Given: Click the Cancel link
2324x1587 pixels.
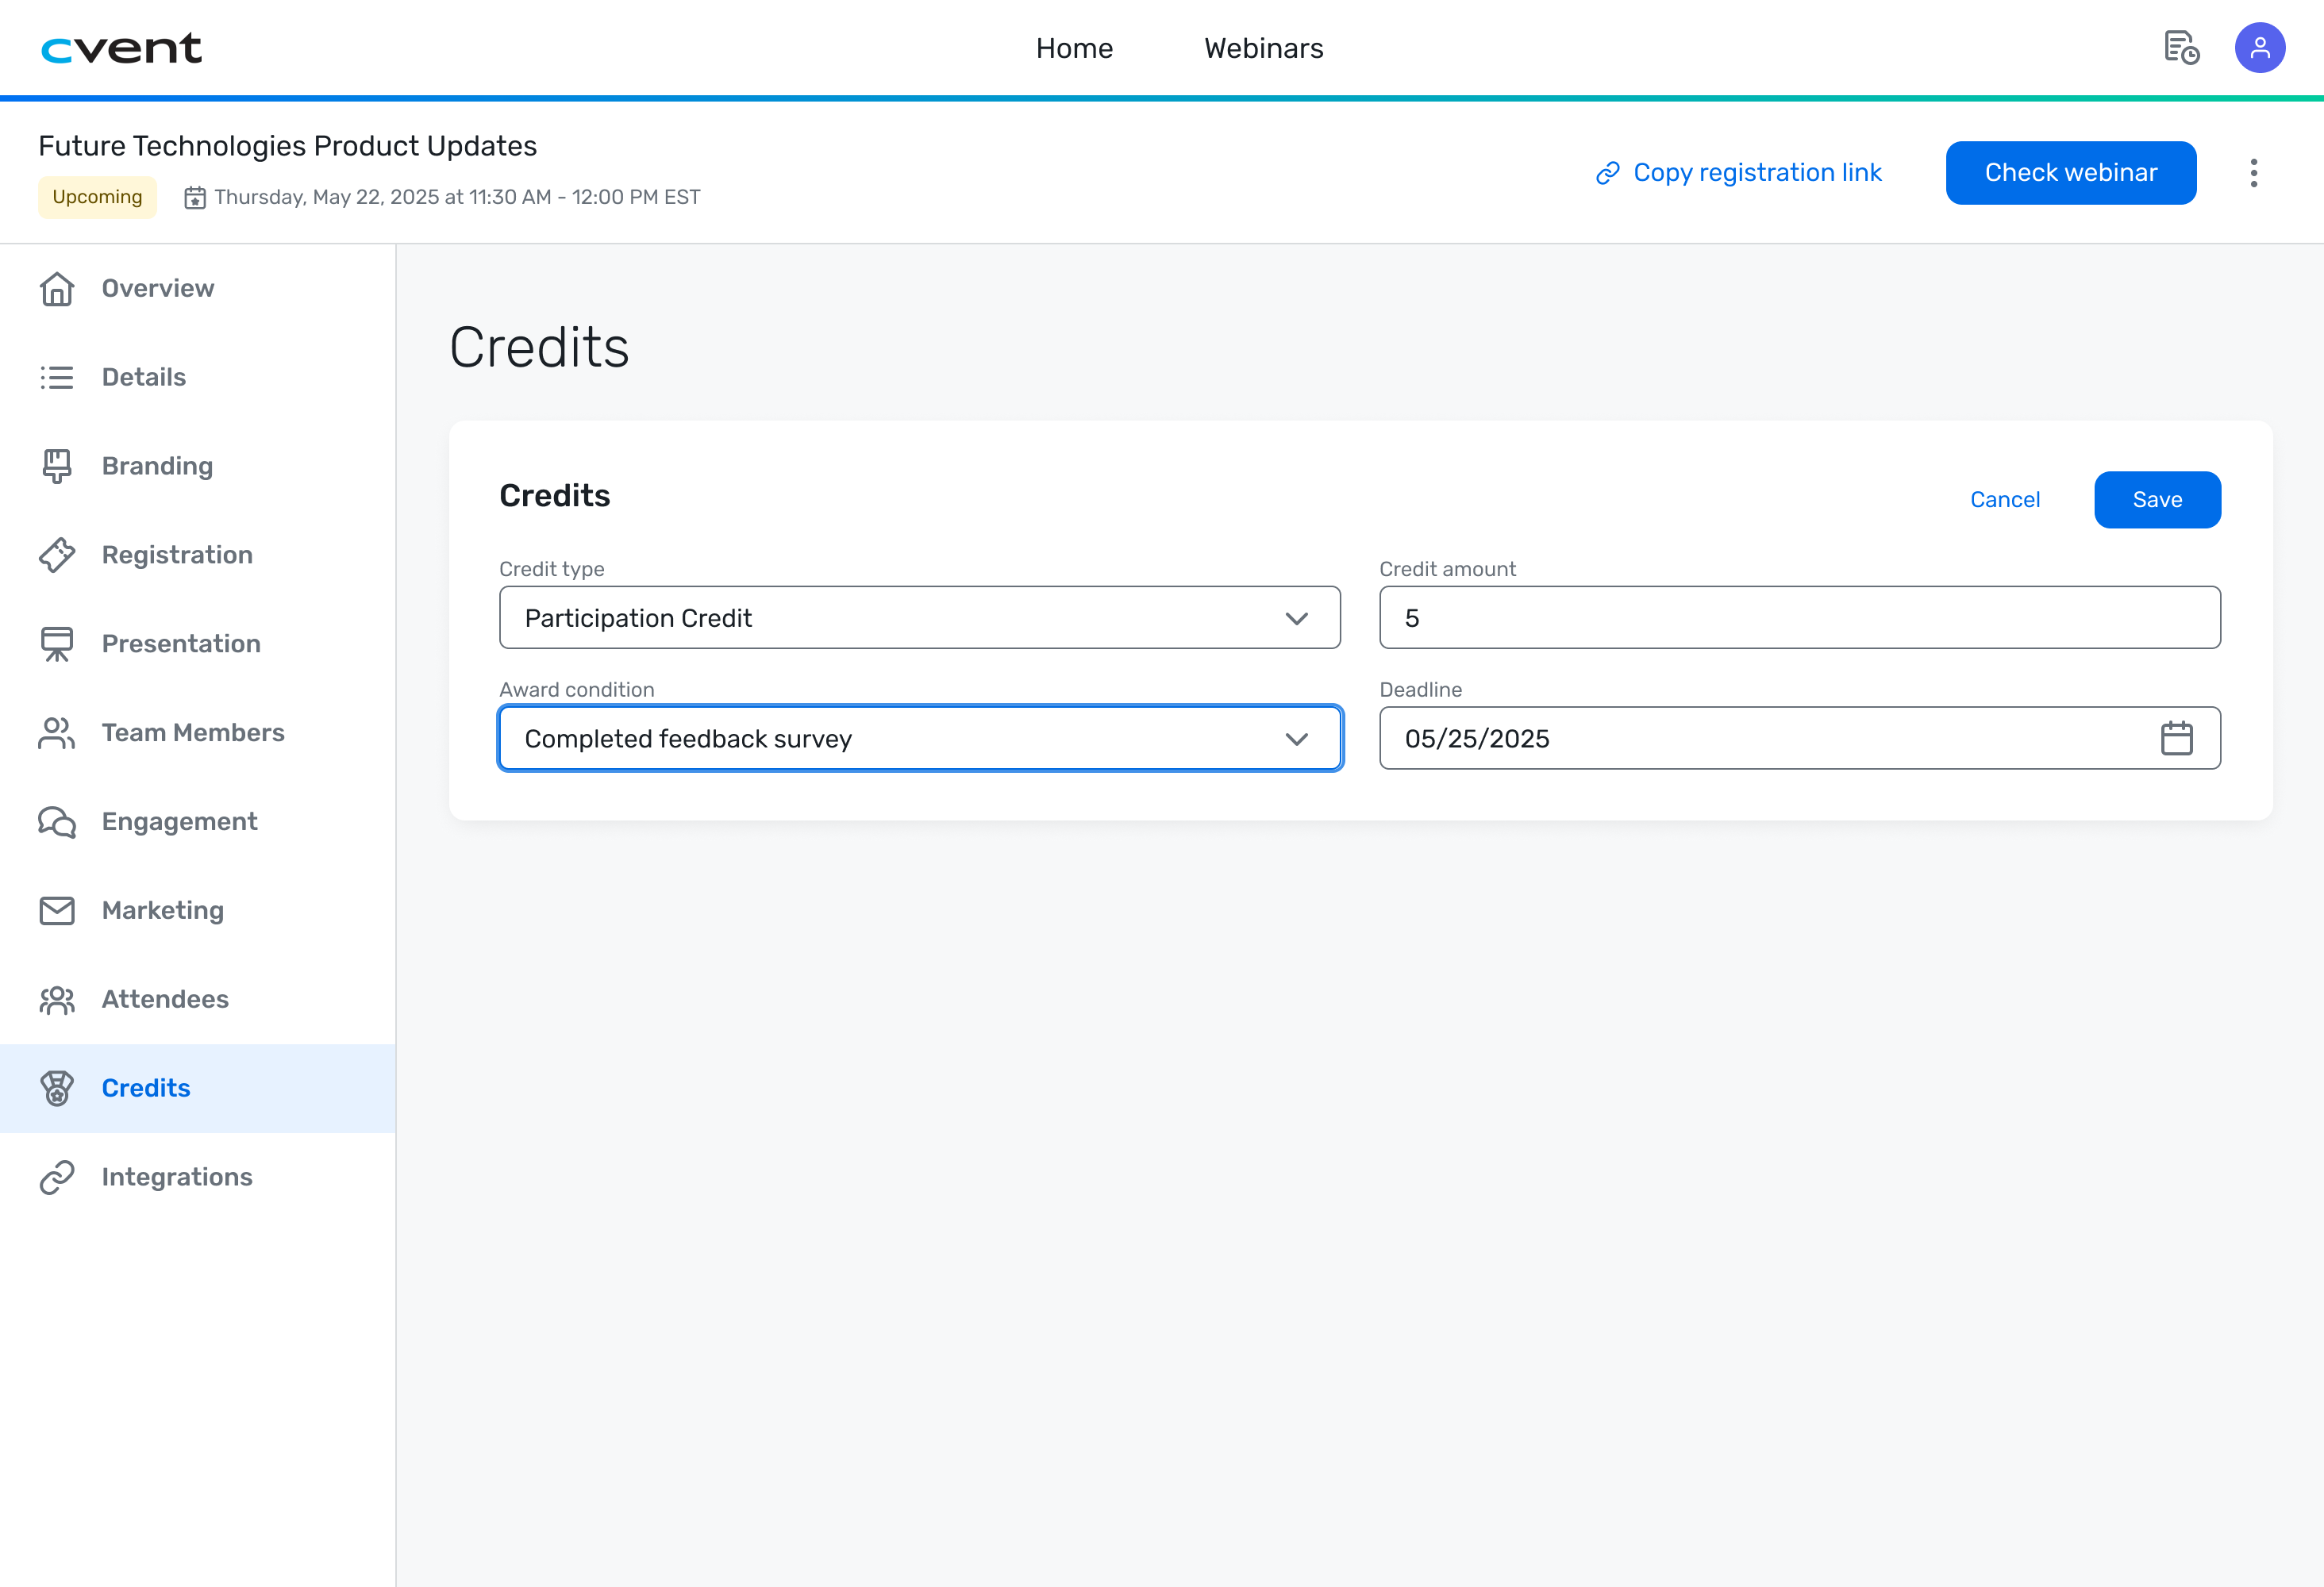Looking at the screenshot, I should [2004, 500].
